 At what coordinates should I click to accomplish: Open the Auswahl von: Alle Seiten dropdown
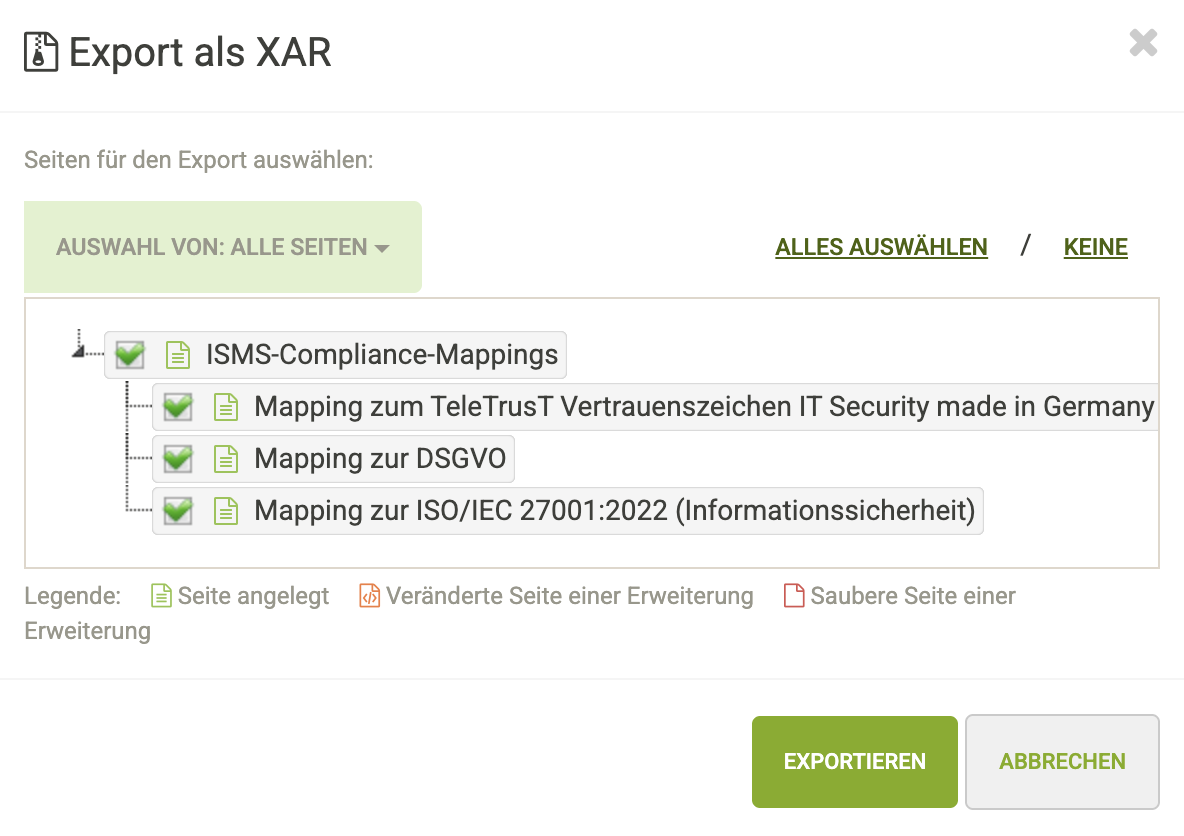[x=222, y=247]
